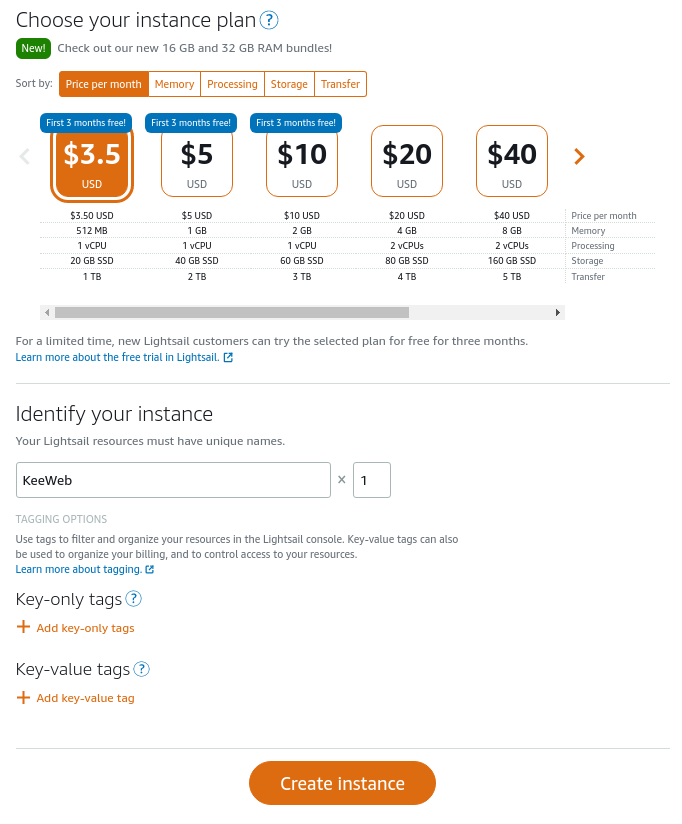This screenshot has width=682, height=824.
Task: Open Key-value tags help icon
Action: click(x=142, y=669)
